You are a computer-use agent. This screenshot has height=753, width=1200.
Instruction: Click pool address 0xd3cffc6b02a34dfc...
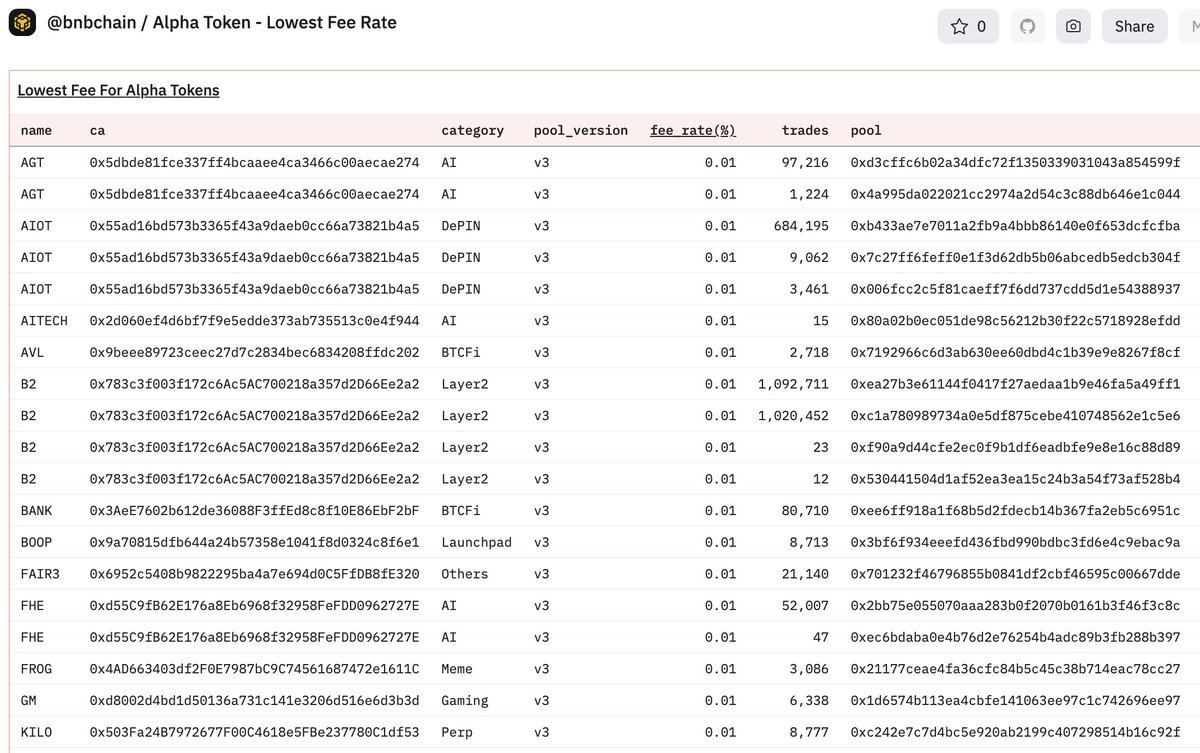(1015, 162)
